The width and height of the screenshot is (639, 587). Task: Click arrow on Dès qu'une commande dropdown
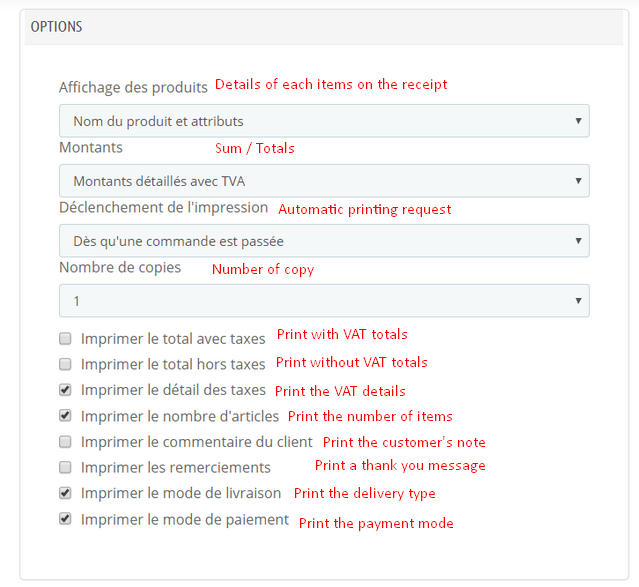pyautogui.click(x=578, y=241)
